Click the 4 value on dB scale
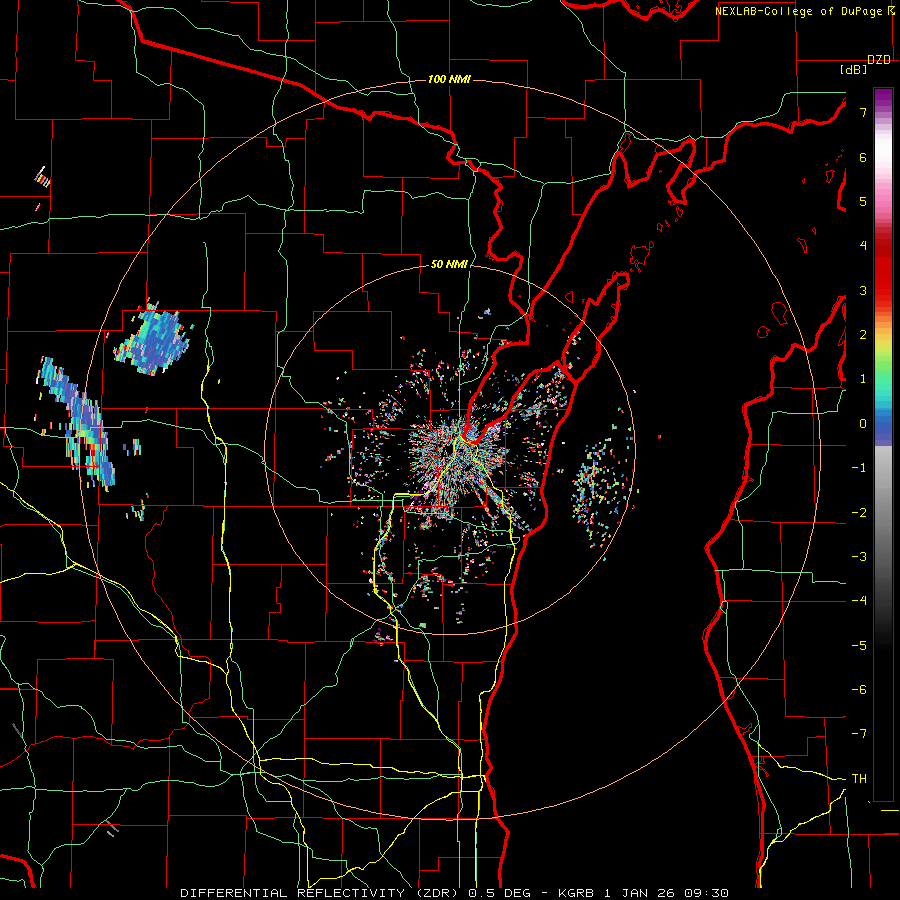 click(863, 246)
